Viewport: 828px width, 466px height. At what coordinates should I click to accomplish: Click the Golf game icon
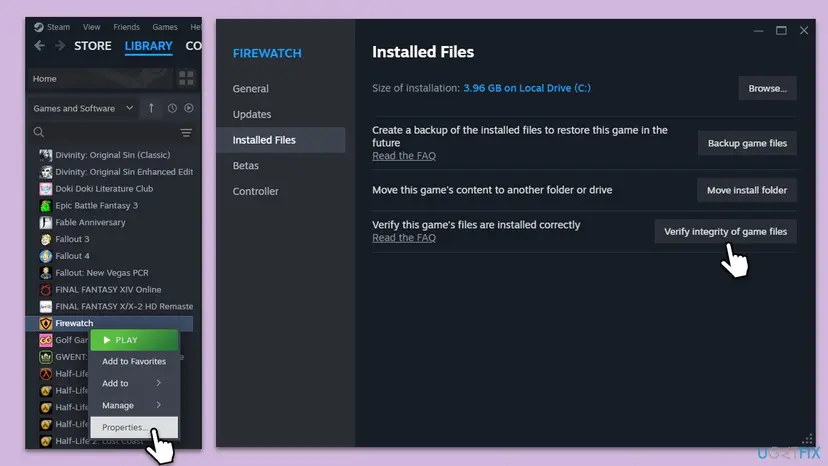(46, 340)
